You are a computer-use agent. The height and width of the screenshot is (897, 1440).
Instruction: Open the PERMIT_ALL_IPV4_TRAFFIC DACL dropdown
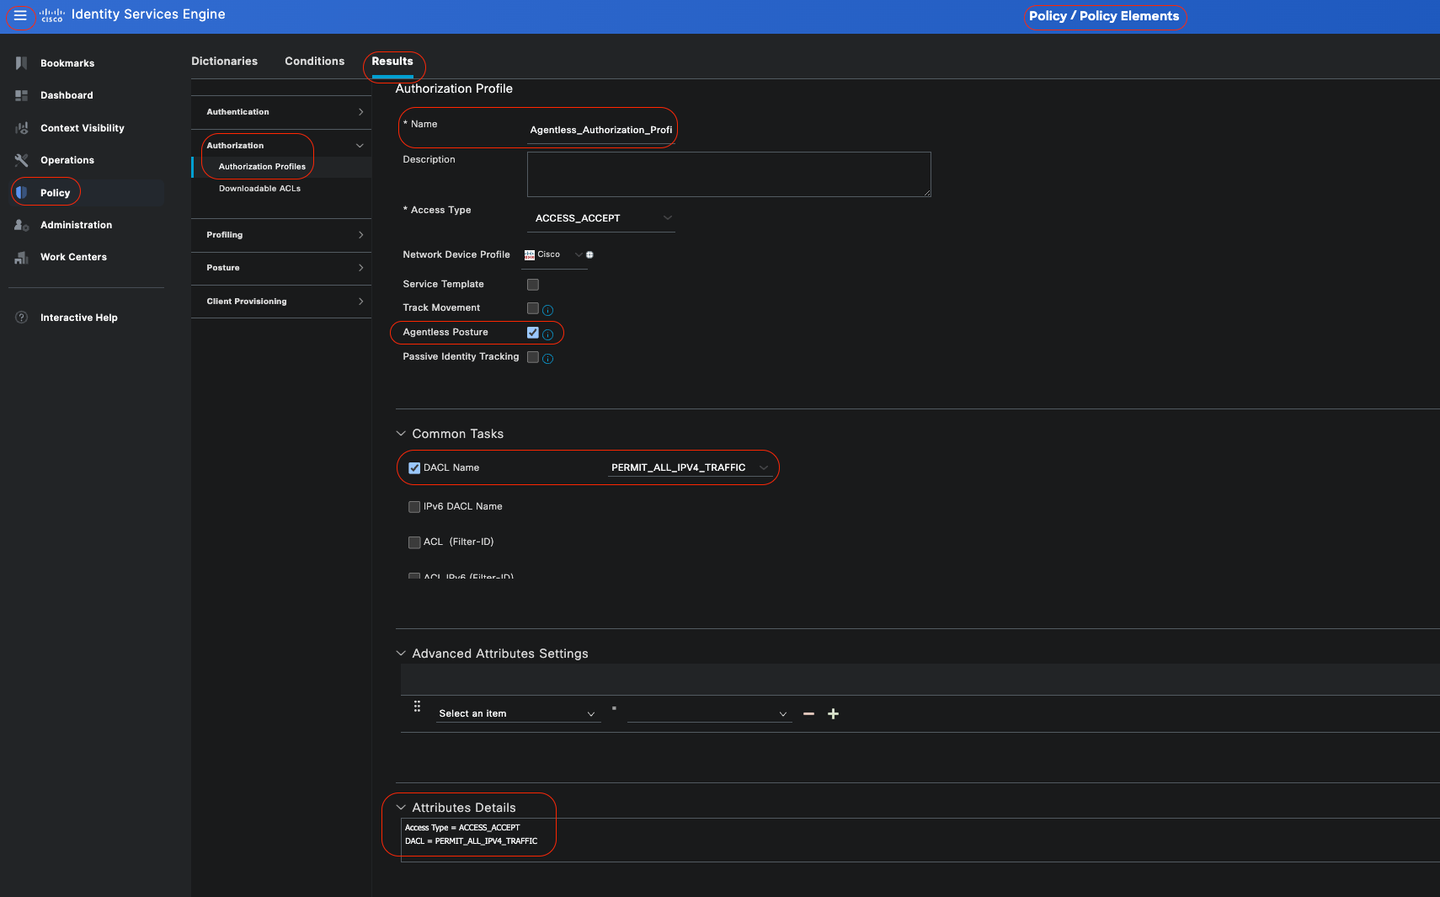(x=690, y=467)
